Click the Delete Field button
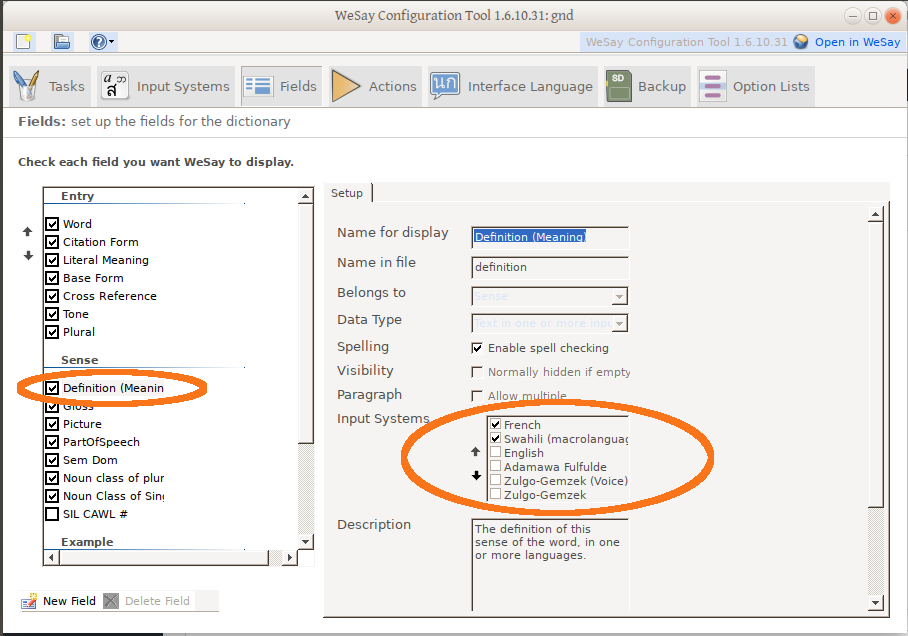Screen dimensions: 908x636 (147, 601)
